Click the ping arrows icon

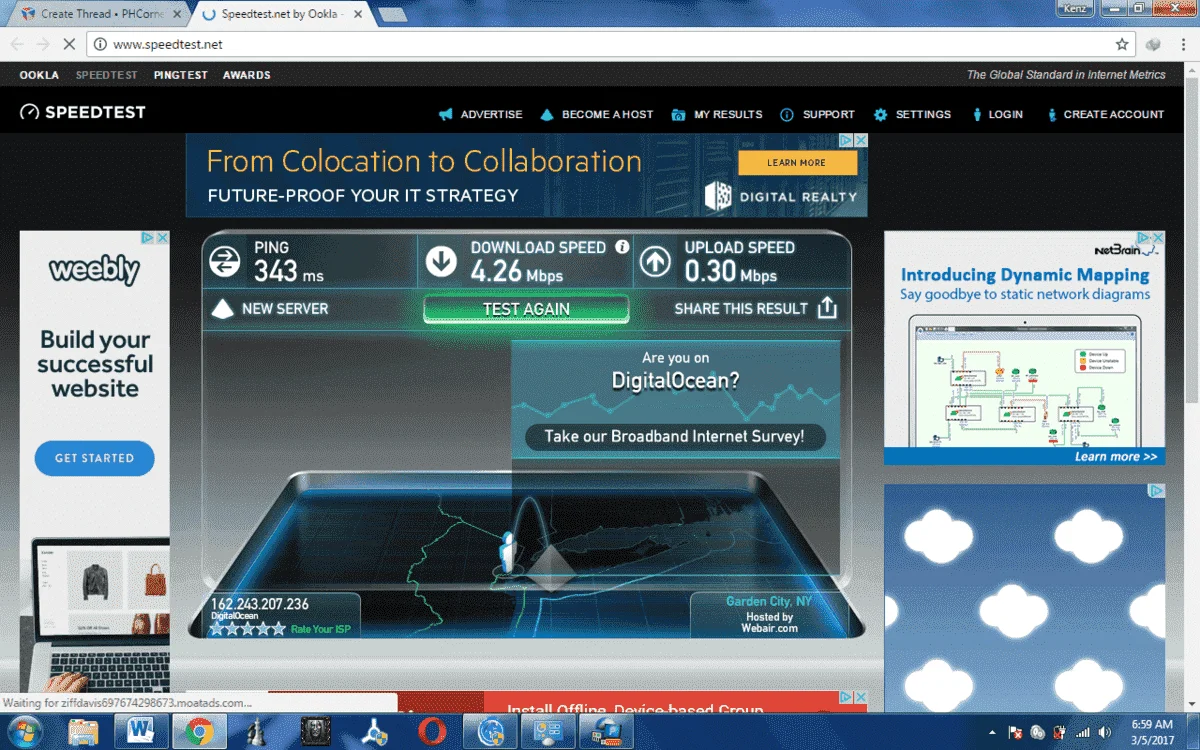pyautogui.click(x=225, y=262)
